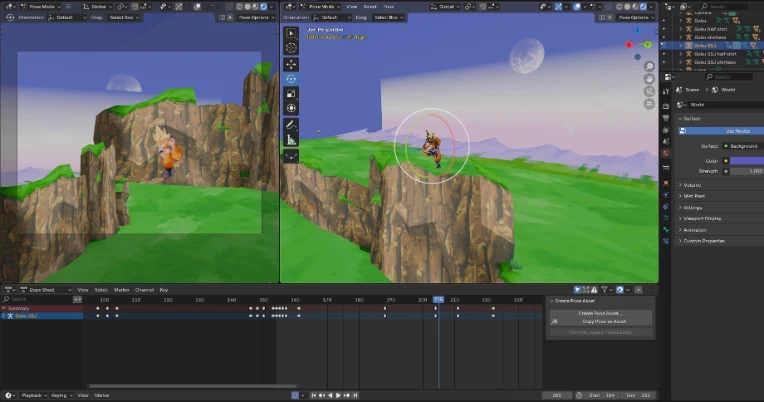Toggle Only Show Errors warning filter
This screenshot has height=402, width=764.
[x=594, y=289]
